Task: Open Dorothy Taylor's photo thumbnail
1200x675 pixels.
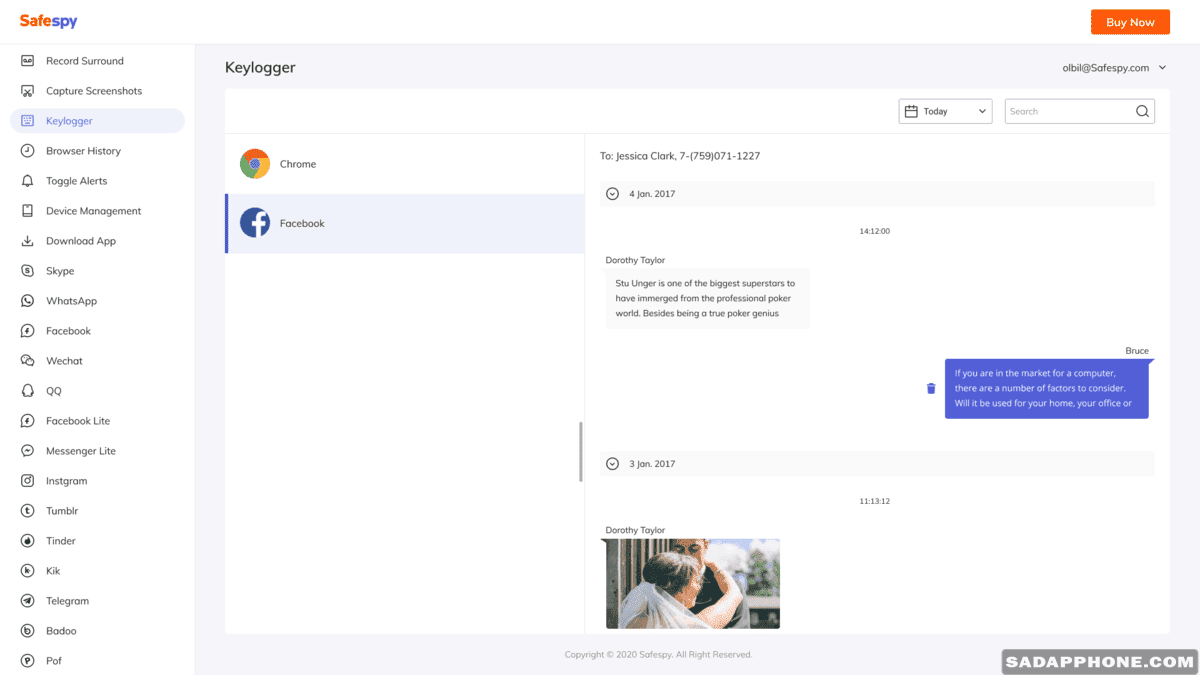Action: pyautogui.click(x=693, y=584)
